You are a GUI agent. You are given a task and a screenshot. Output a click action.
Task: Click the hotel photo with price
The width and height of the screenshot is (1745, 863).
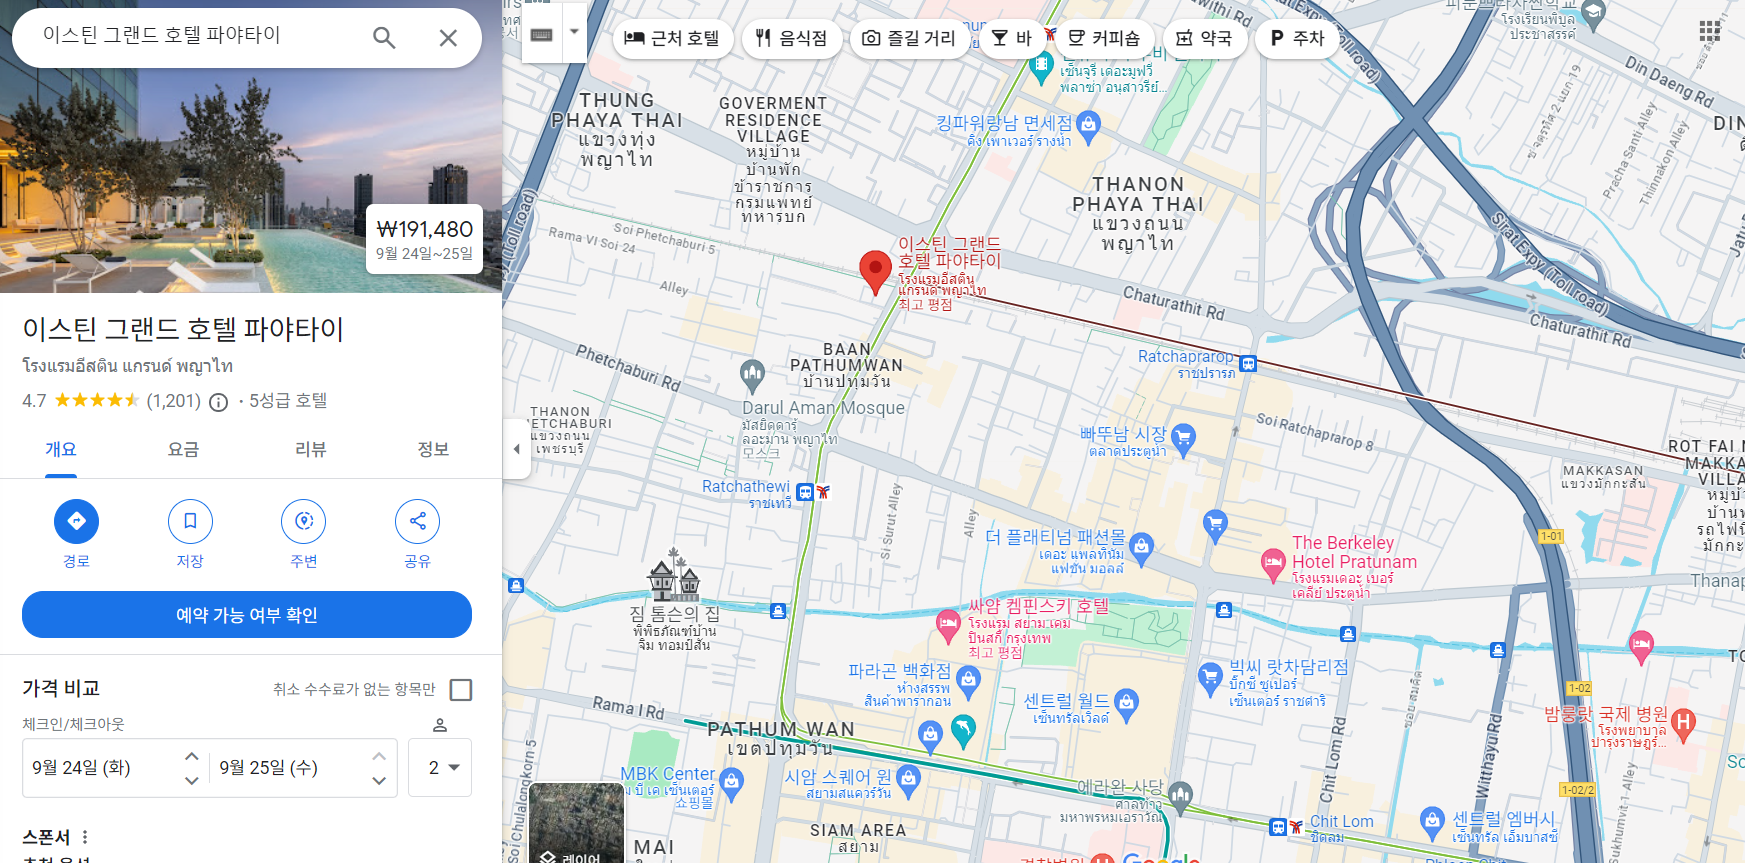point(251,146)
